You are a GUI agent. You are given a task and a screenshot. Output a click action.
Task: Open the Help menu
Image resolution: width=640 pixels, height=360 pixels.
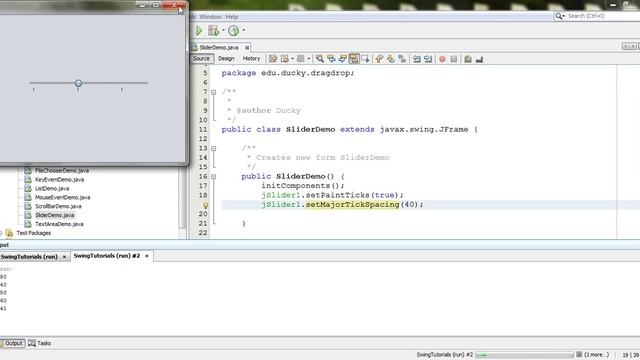pyautogui.click(x=231, y=17)
